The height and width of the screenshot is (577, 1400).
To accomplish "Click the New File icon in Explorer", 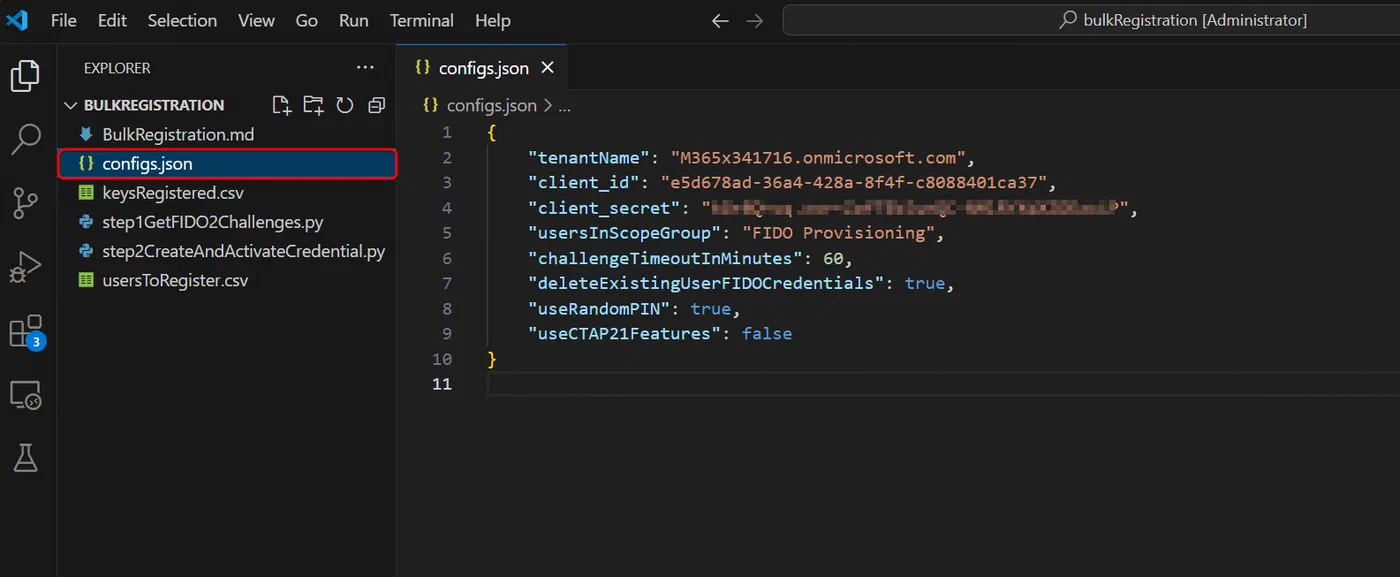I will (x=281, y=105).
